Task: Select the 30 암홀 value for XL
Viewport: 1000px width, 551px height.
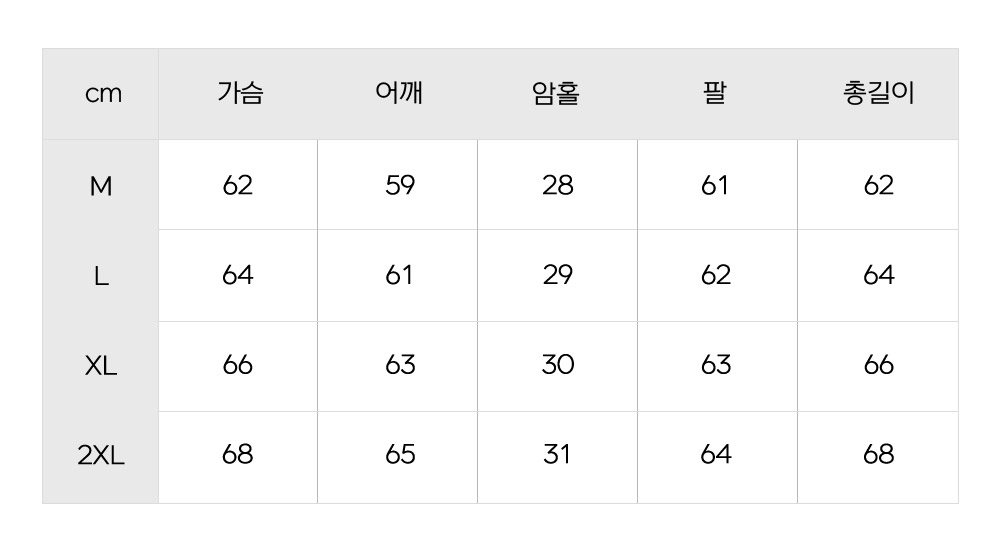Action: click(557, 366)
